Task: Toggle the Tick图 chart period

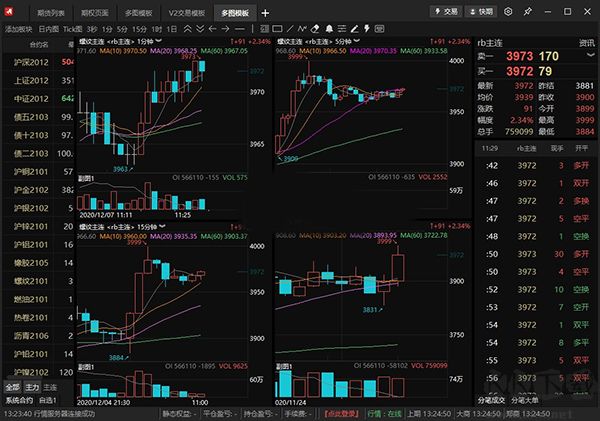Action: pyautogui.click(x=73, y=29)
